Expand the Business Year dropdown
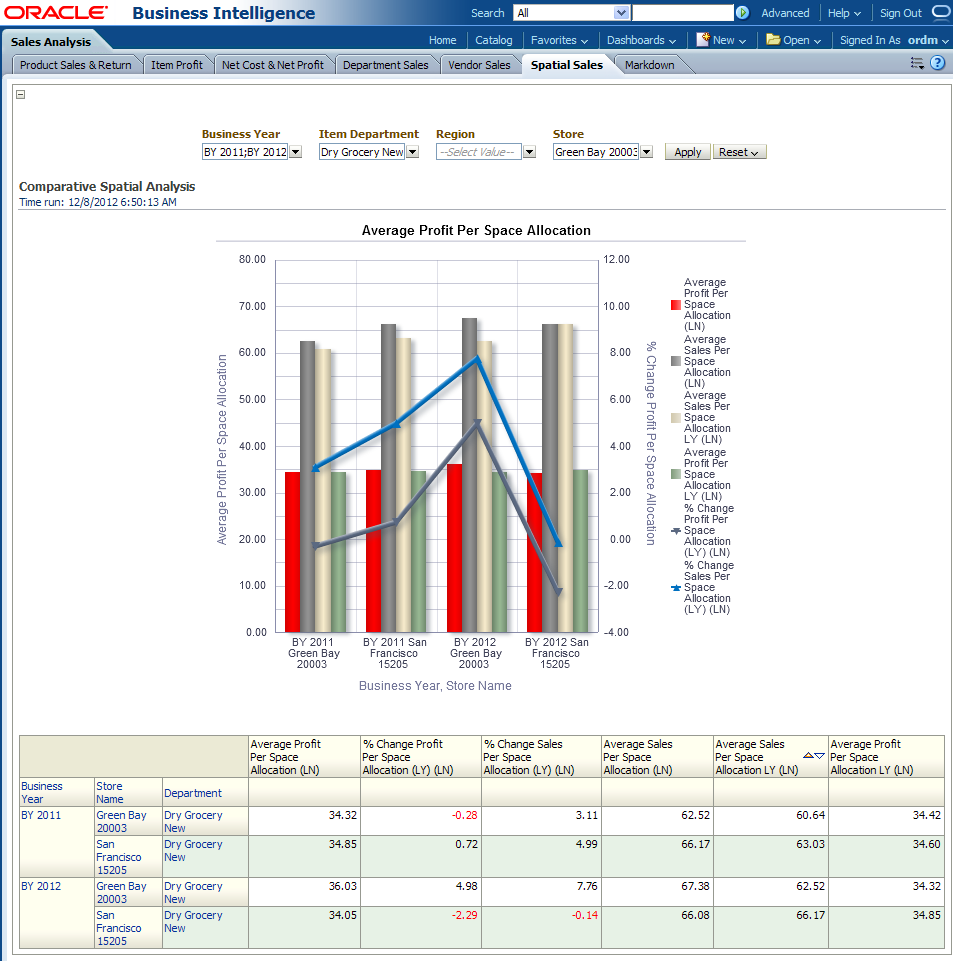Image resolution: width=953 pixels, height=961 pixels. (295, 152)
